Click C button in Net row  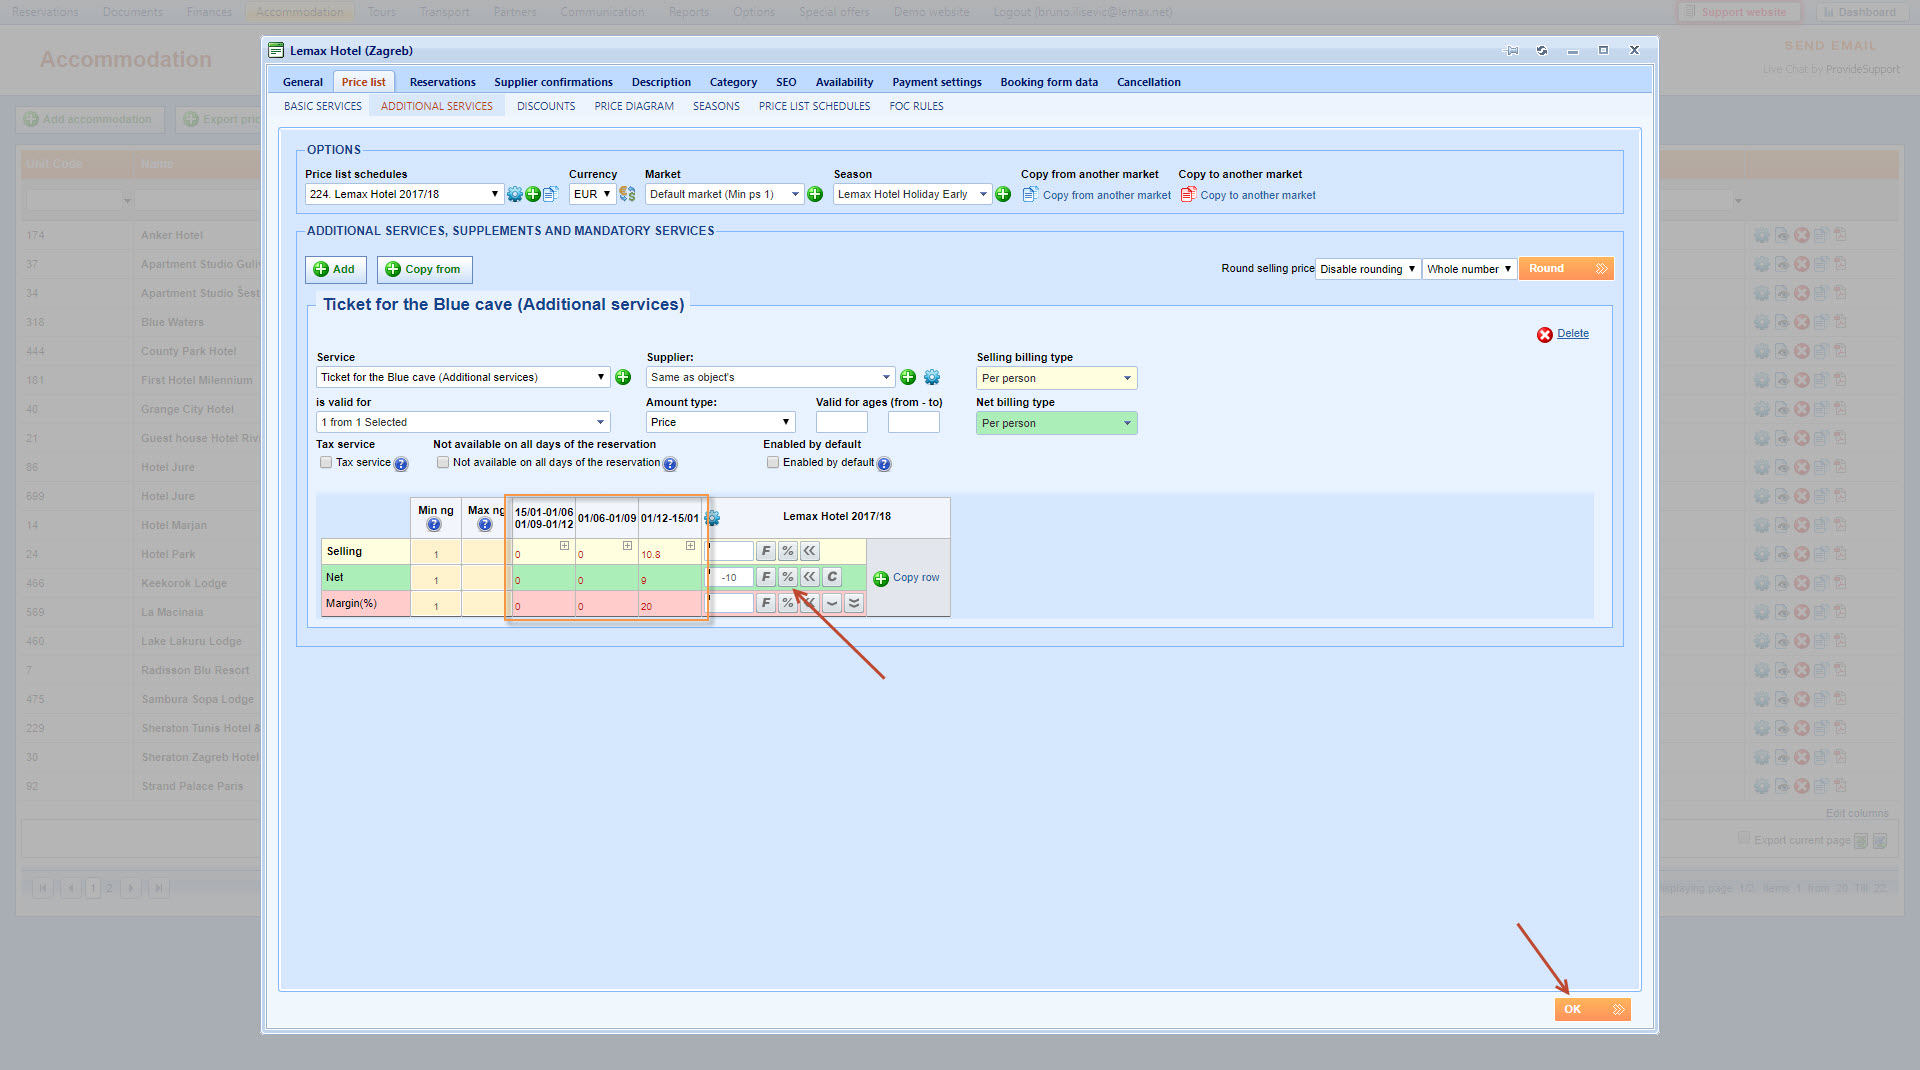[x=832, y=577]
